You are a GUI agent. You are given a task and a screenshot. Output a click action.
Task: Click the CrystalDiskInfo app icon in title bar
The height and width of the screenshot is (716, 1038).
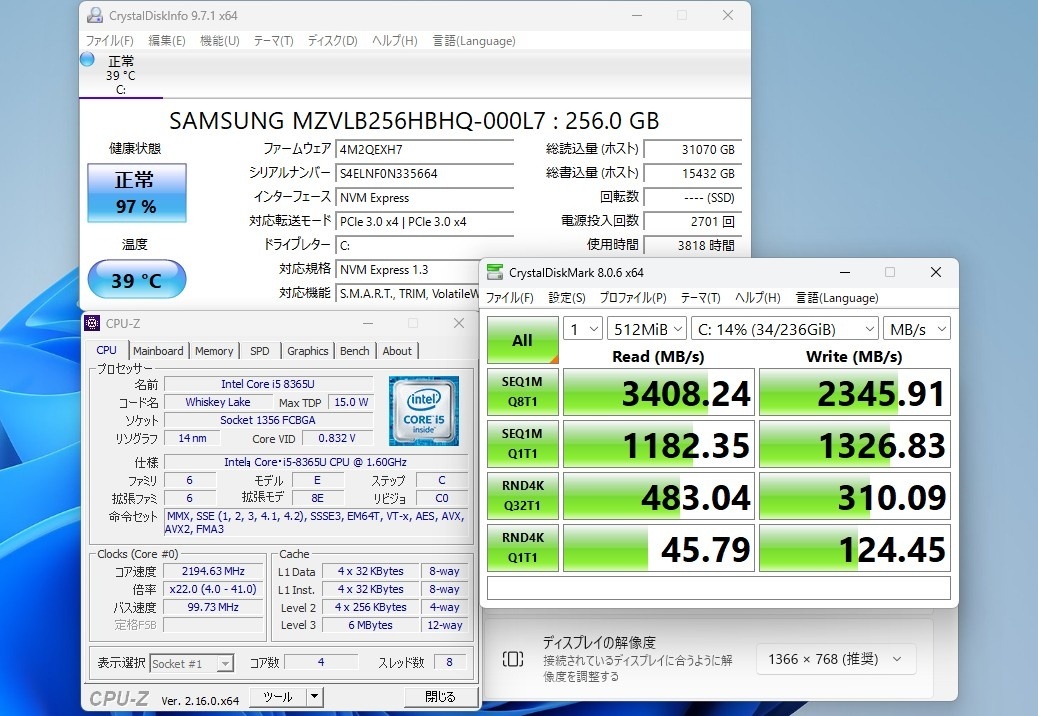[x=94, y=16]
